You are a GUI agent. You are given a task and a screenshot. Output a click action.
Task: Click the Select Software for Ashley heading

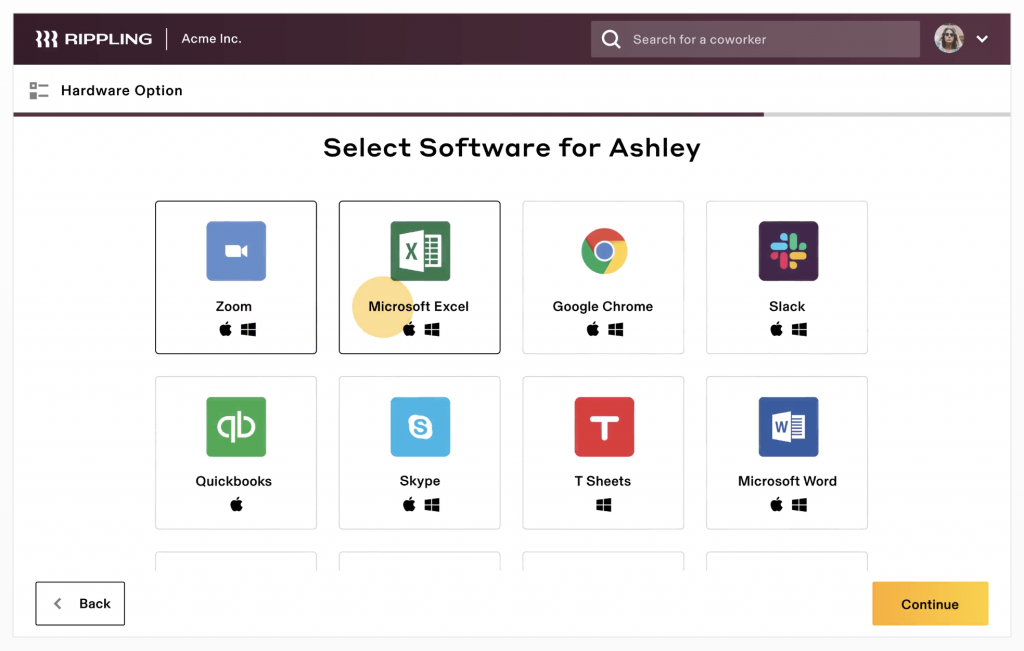512,148
